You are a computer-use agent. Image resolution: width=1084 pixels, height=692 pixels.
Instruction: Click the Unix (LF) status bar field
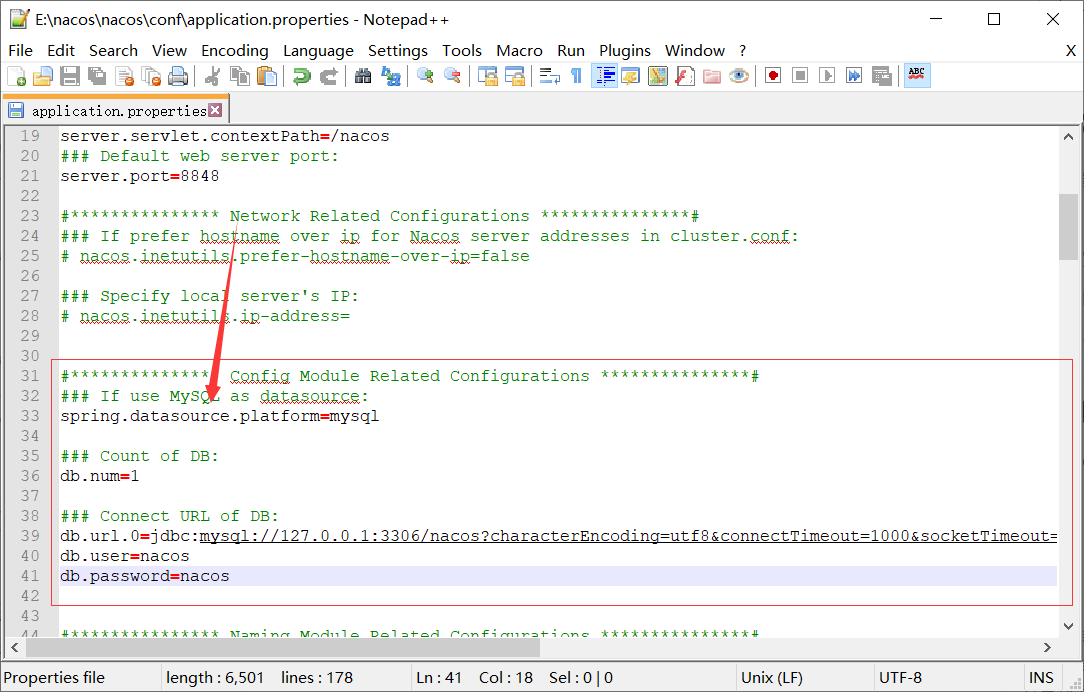tap(772, 677)
